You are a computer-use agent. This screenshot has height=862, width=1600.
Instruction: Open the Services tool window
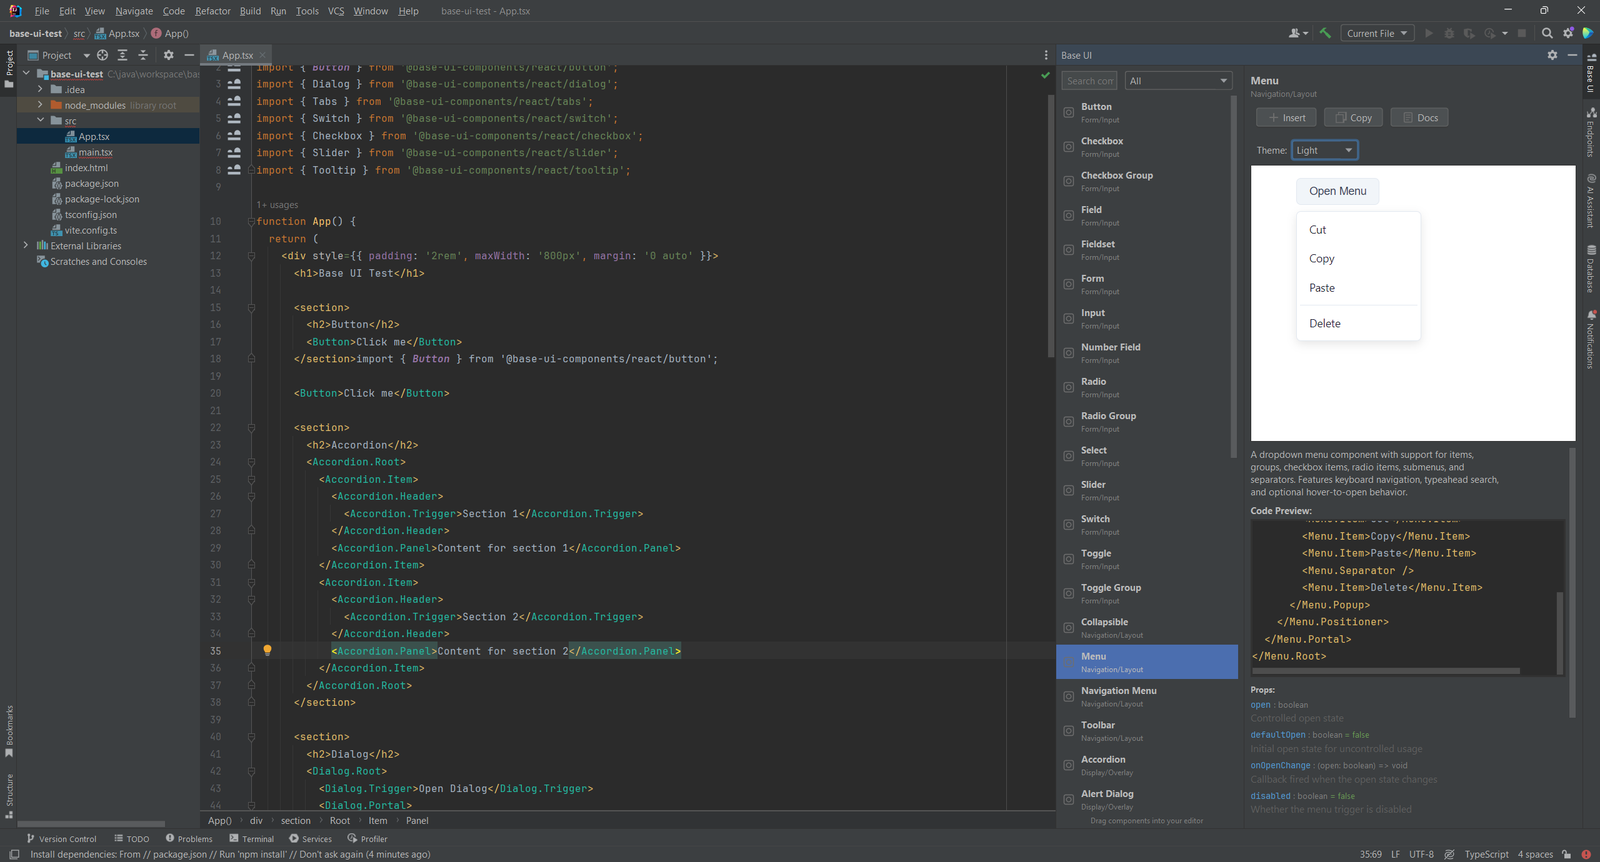310,839
